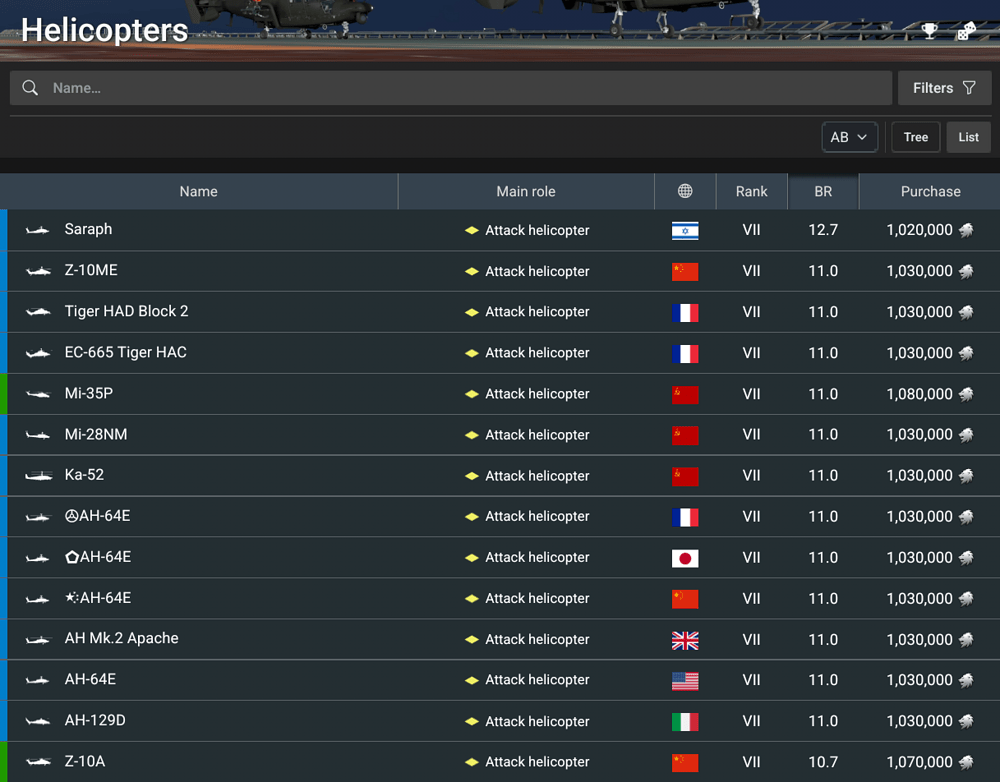Click the 10.7 BR value
Screen dimensions: 1000x782
pos(823,762)
